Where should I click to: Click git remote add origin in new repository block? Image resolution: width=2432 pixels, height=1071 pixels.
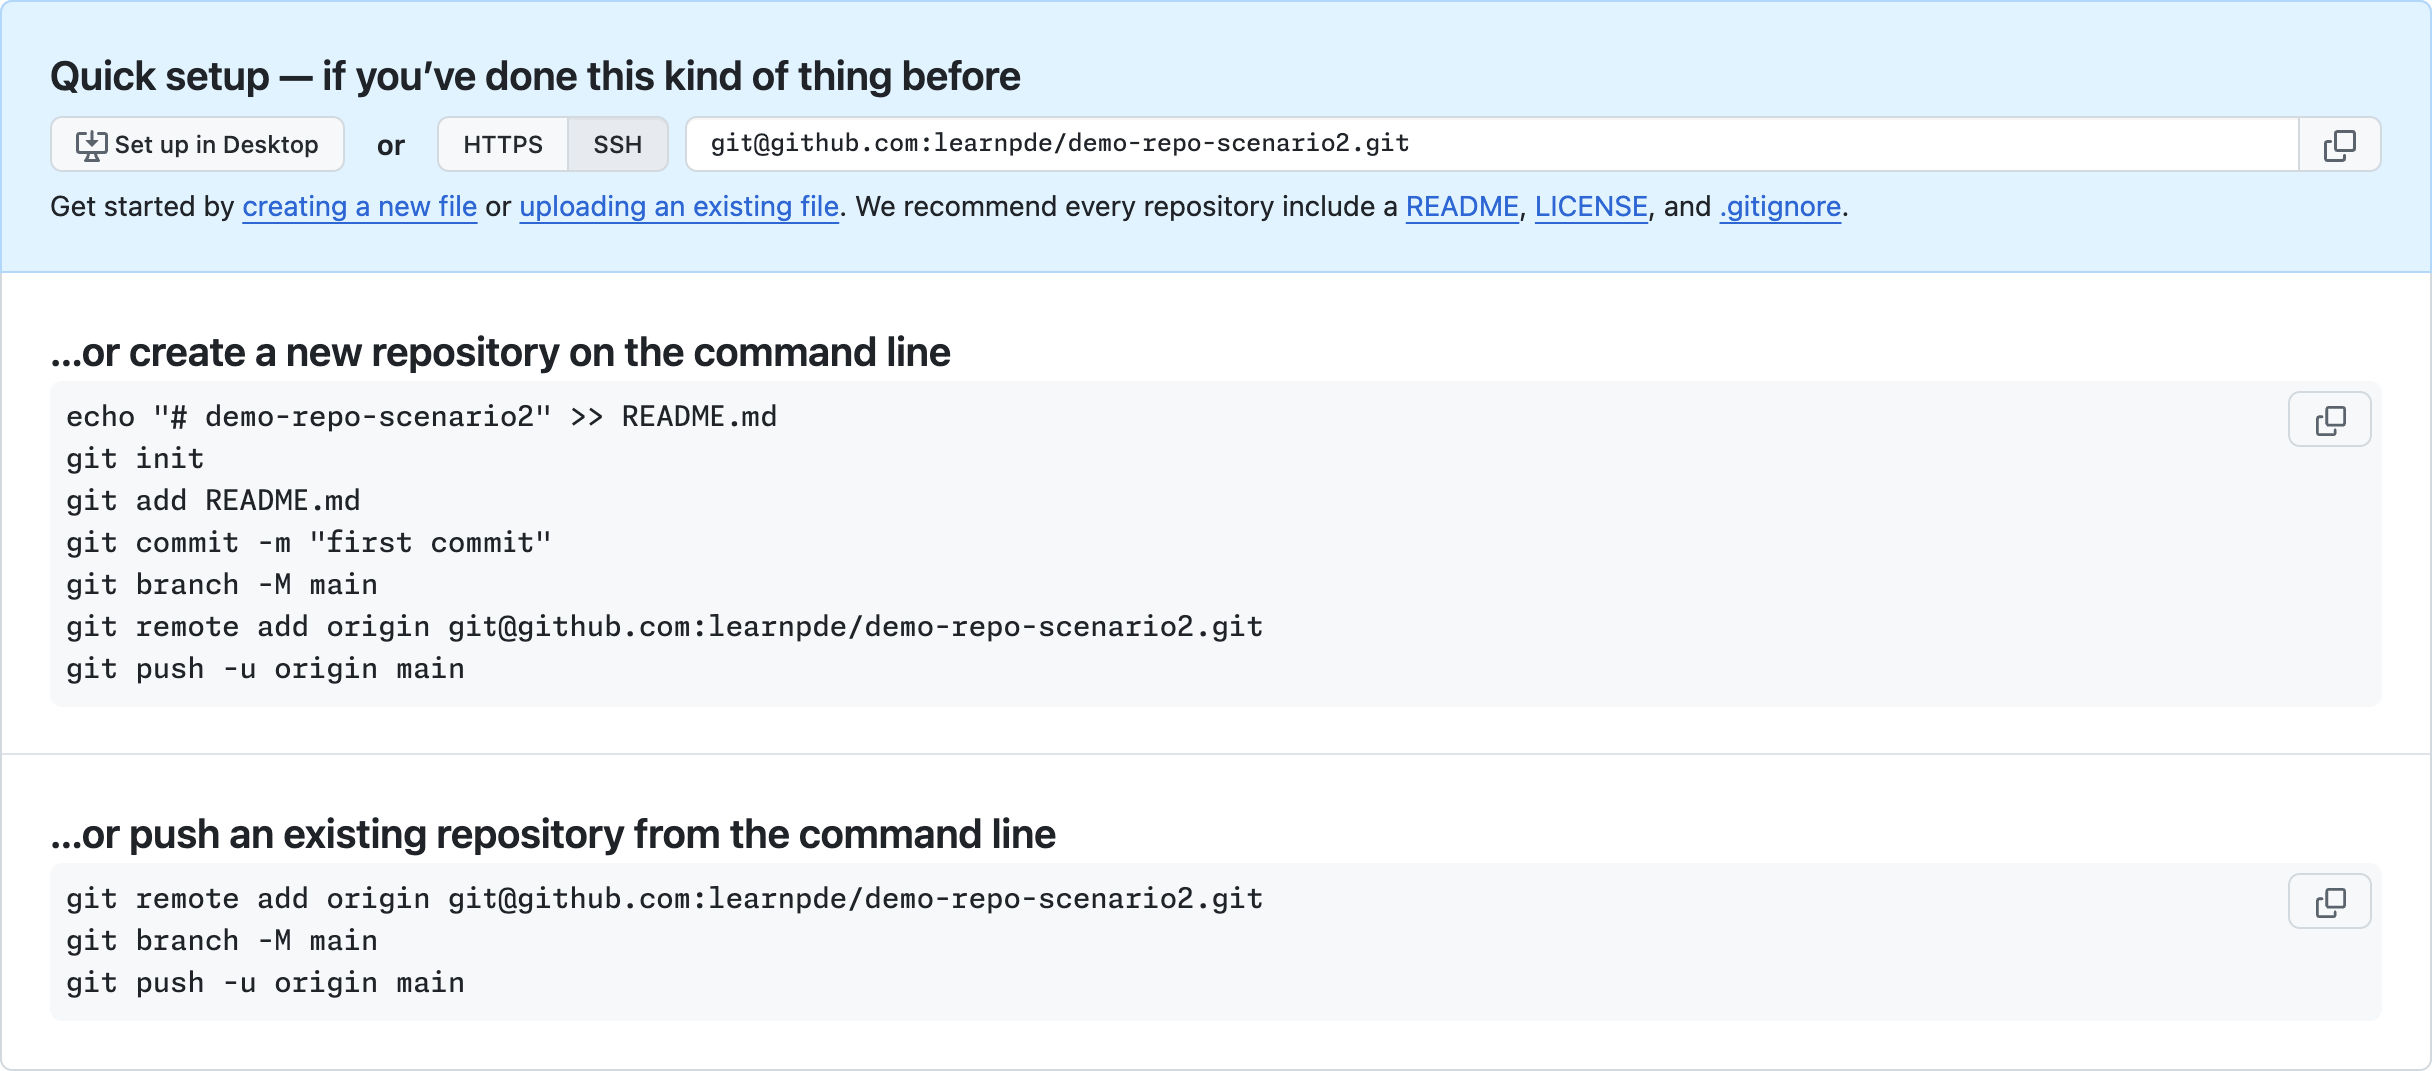click(665, 626)
